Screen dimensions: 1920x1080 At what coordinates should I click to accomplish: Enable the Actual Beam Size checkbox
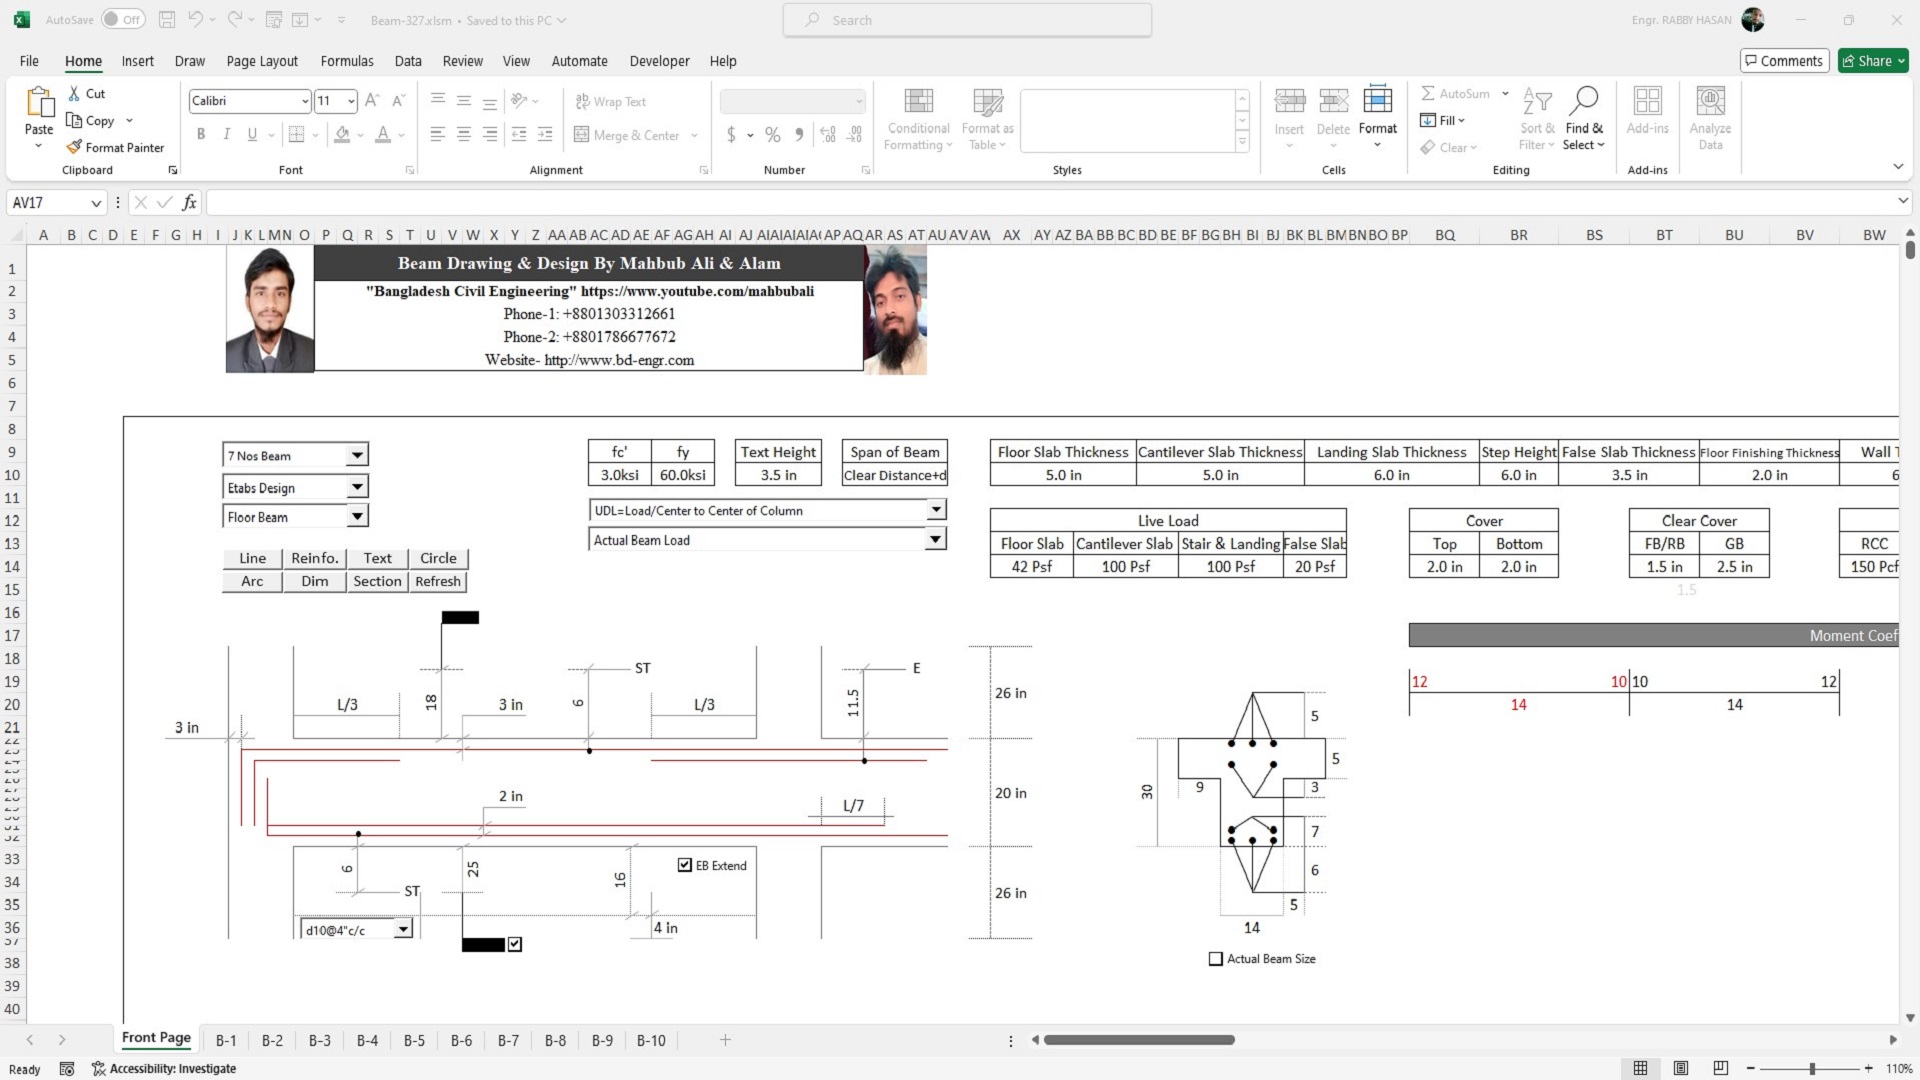(1216, 959)
